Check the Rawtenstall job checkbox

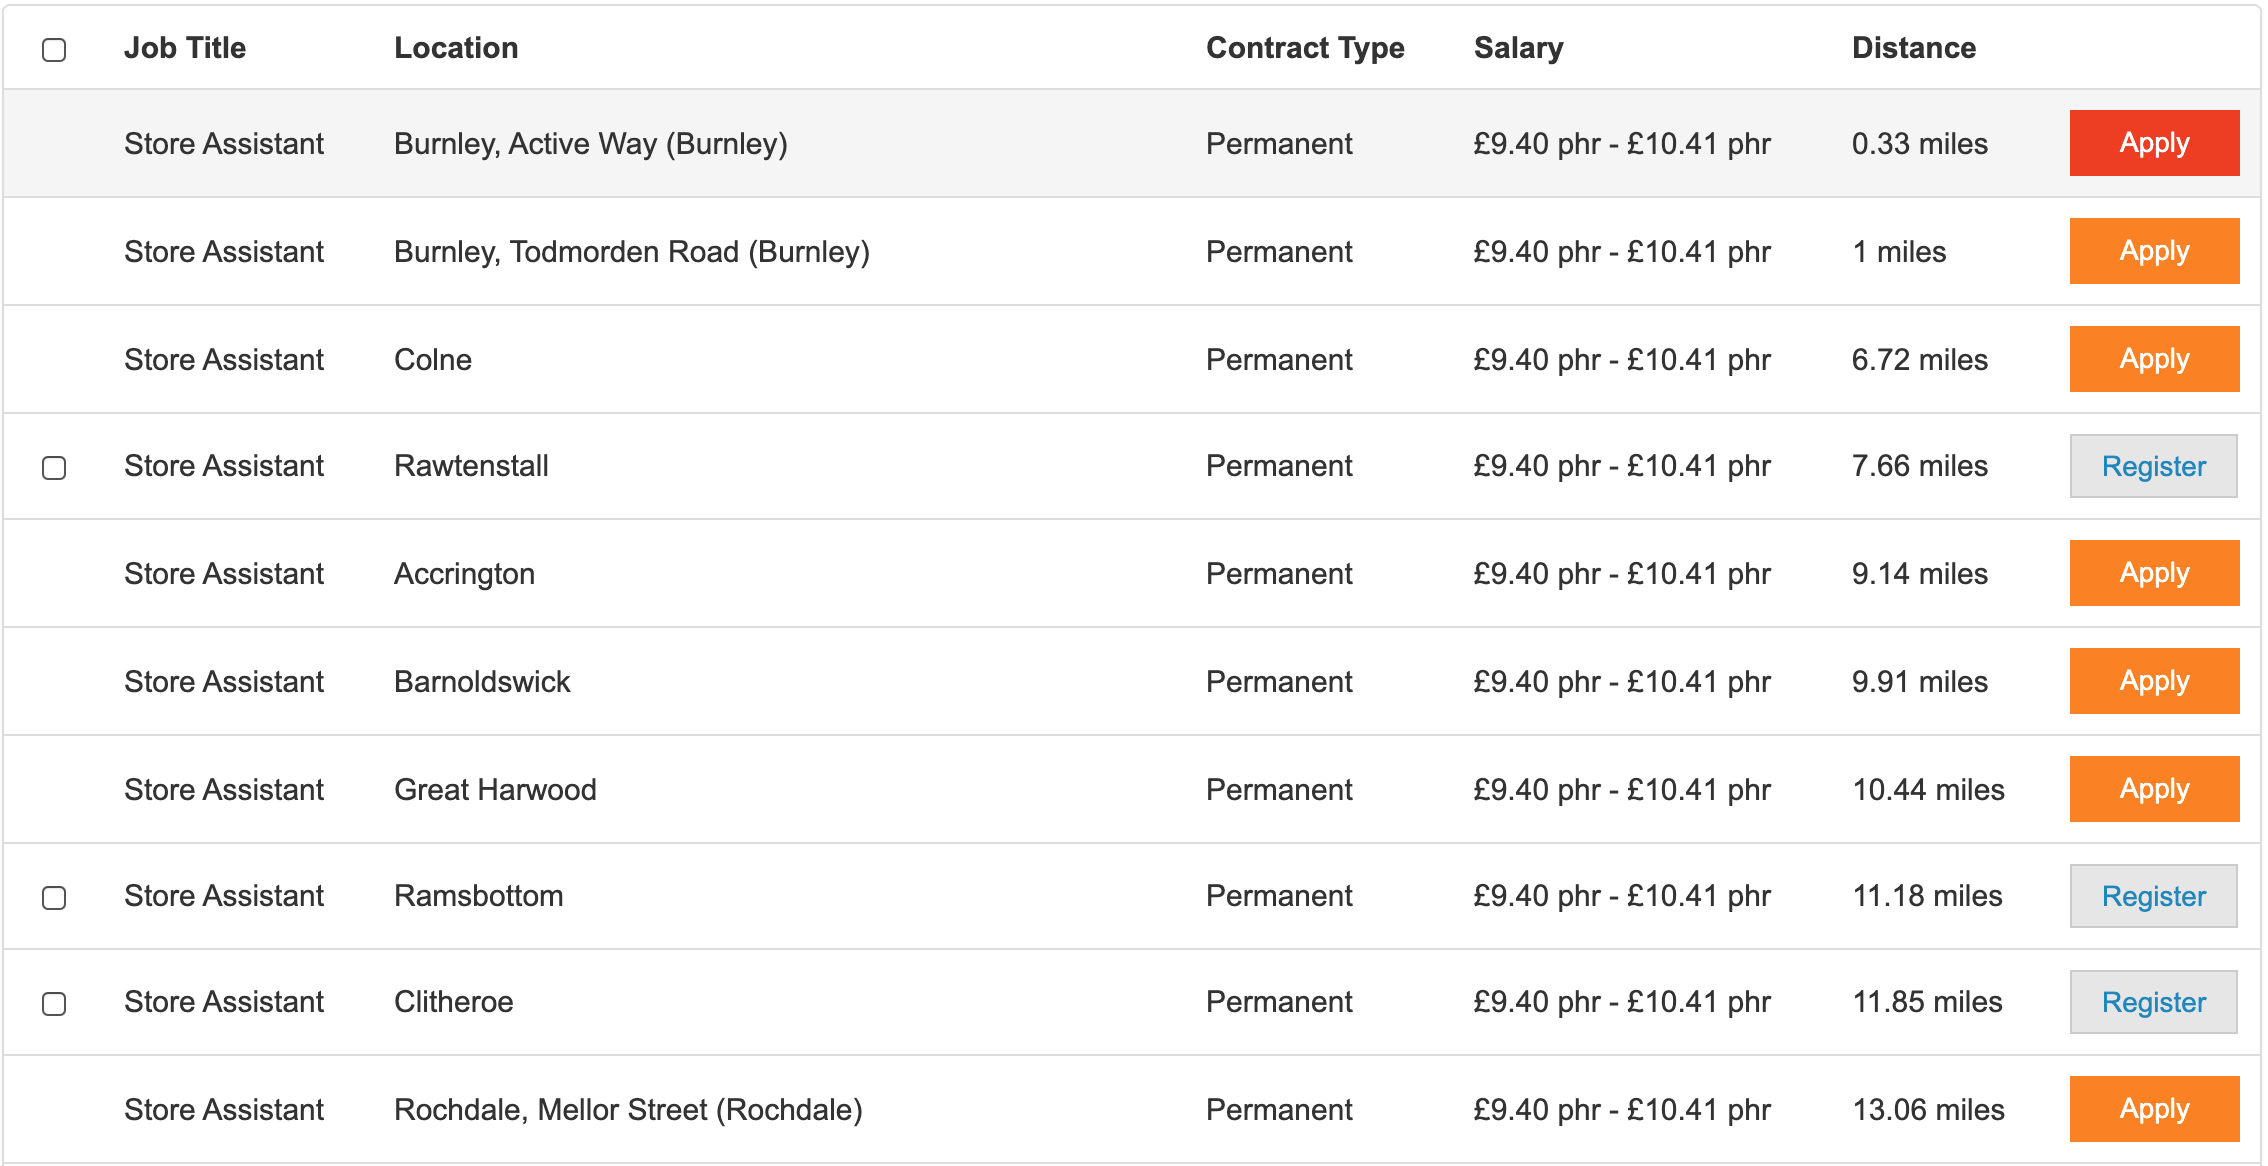tap(54, 468)
